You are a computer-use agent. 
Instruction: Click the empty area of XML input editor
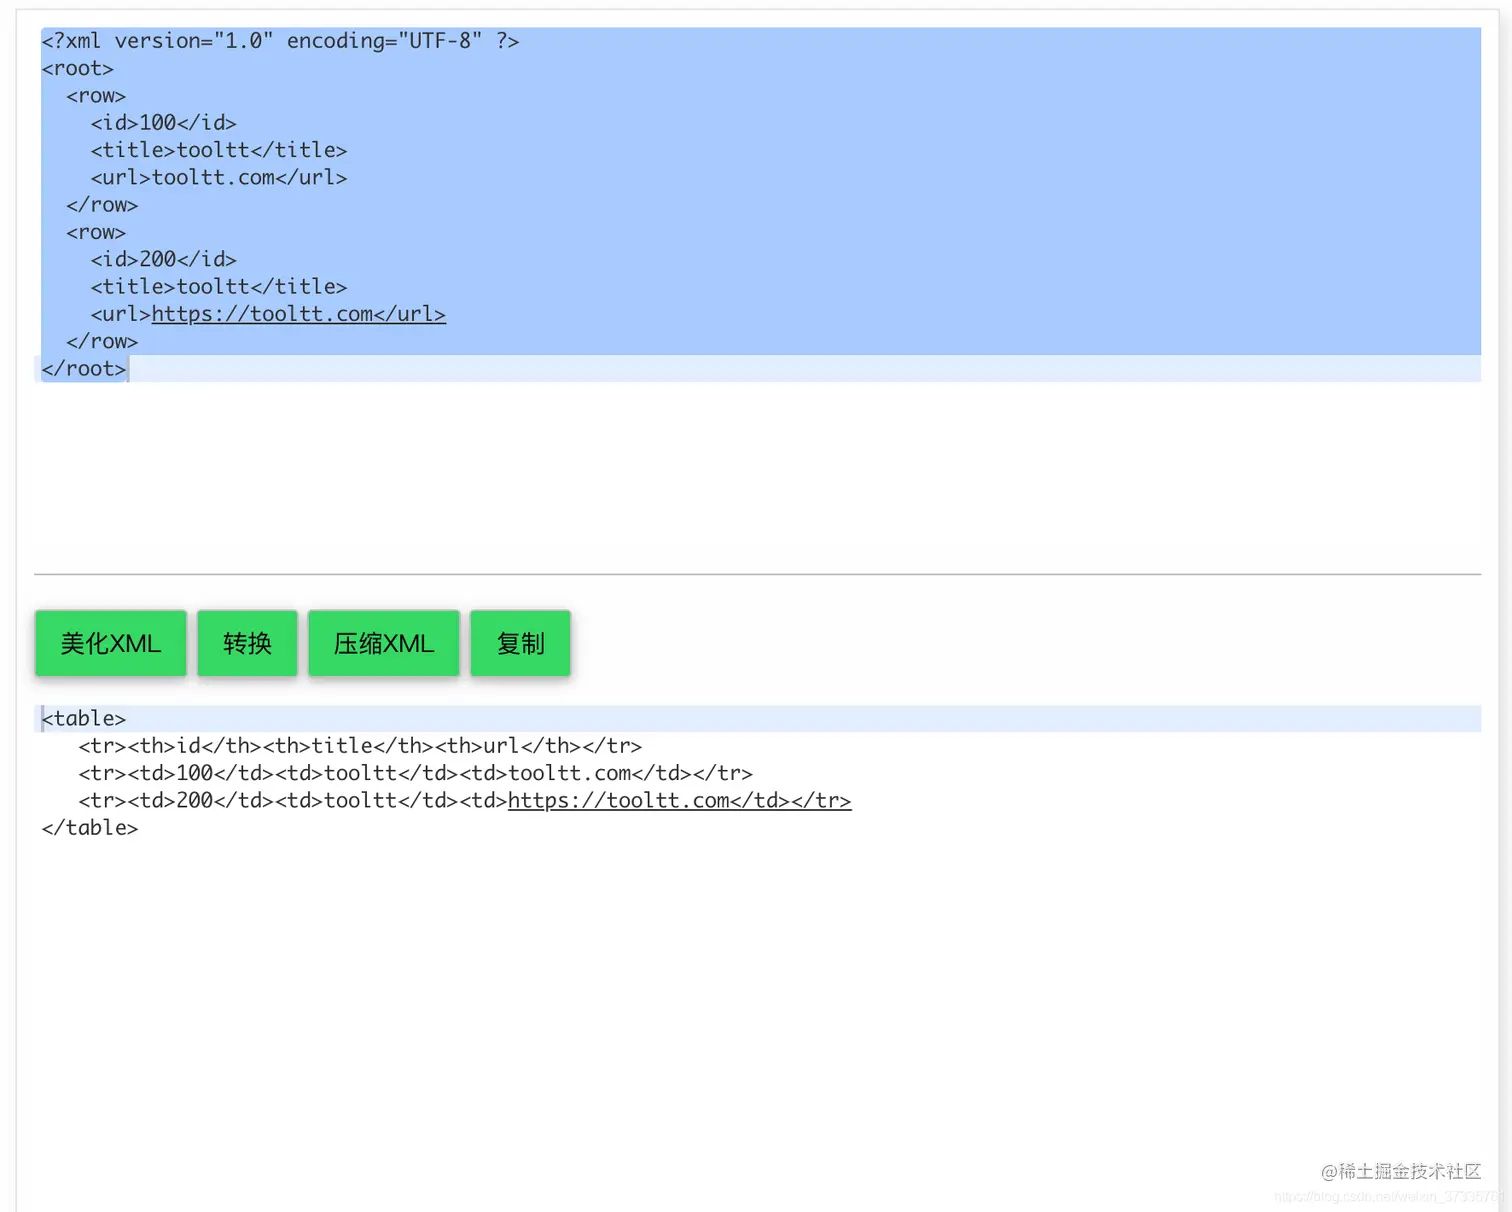(757, 477)
